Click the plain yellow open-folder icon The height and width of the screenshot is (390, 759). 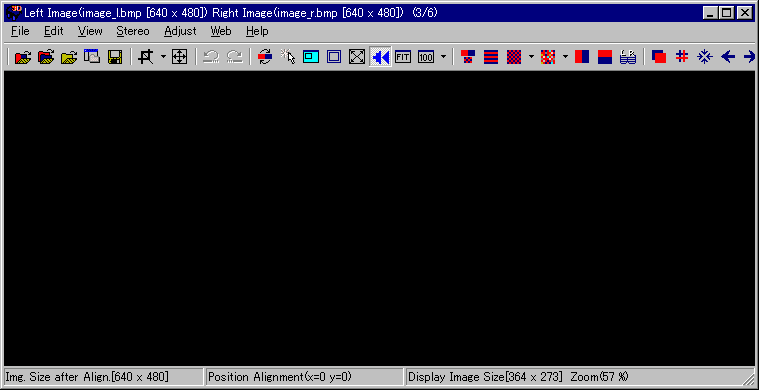click(69, 57)
